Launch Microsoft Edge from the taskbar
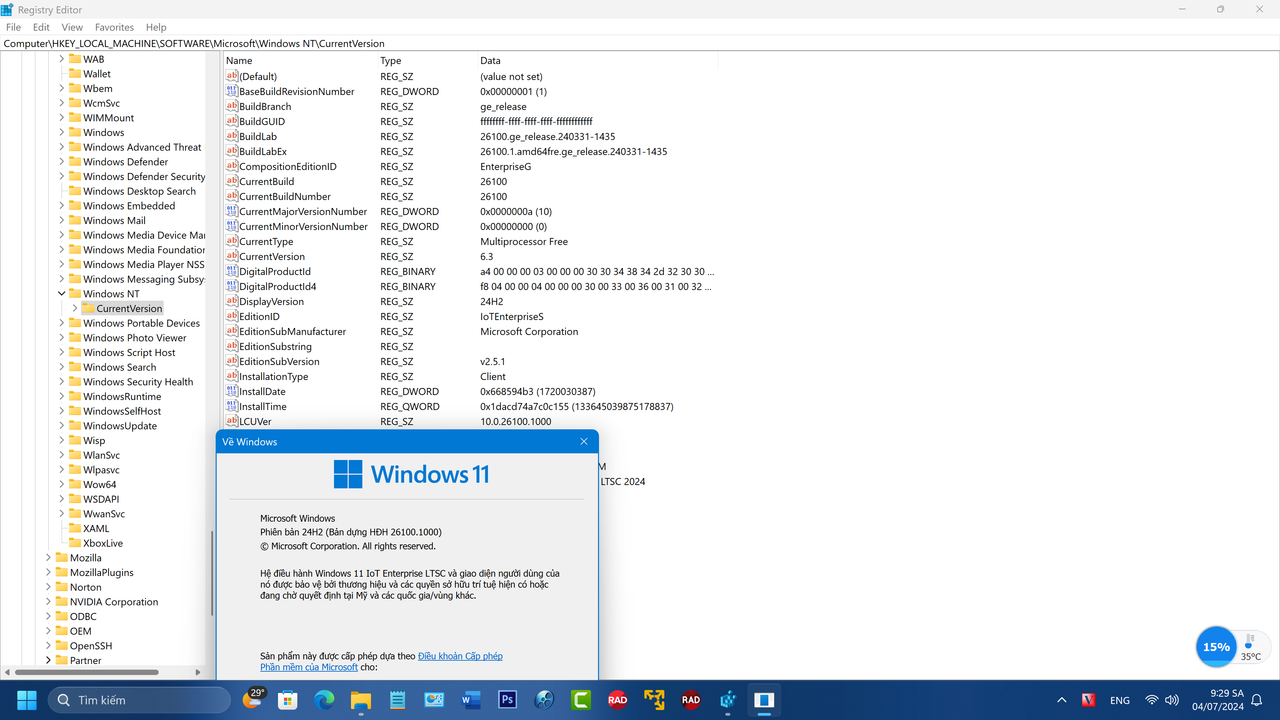The width and height of the screenshot is (1280, 720). [324, 700]
